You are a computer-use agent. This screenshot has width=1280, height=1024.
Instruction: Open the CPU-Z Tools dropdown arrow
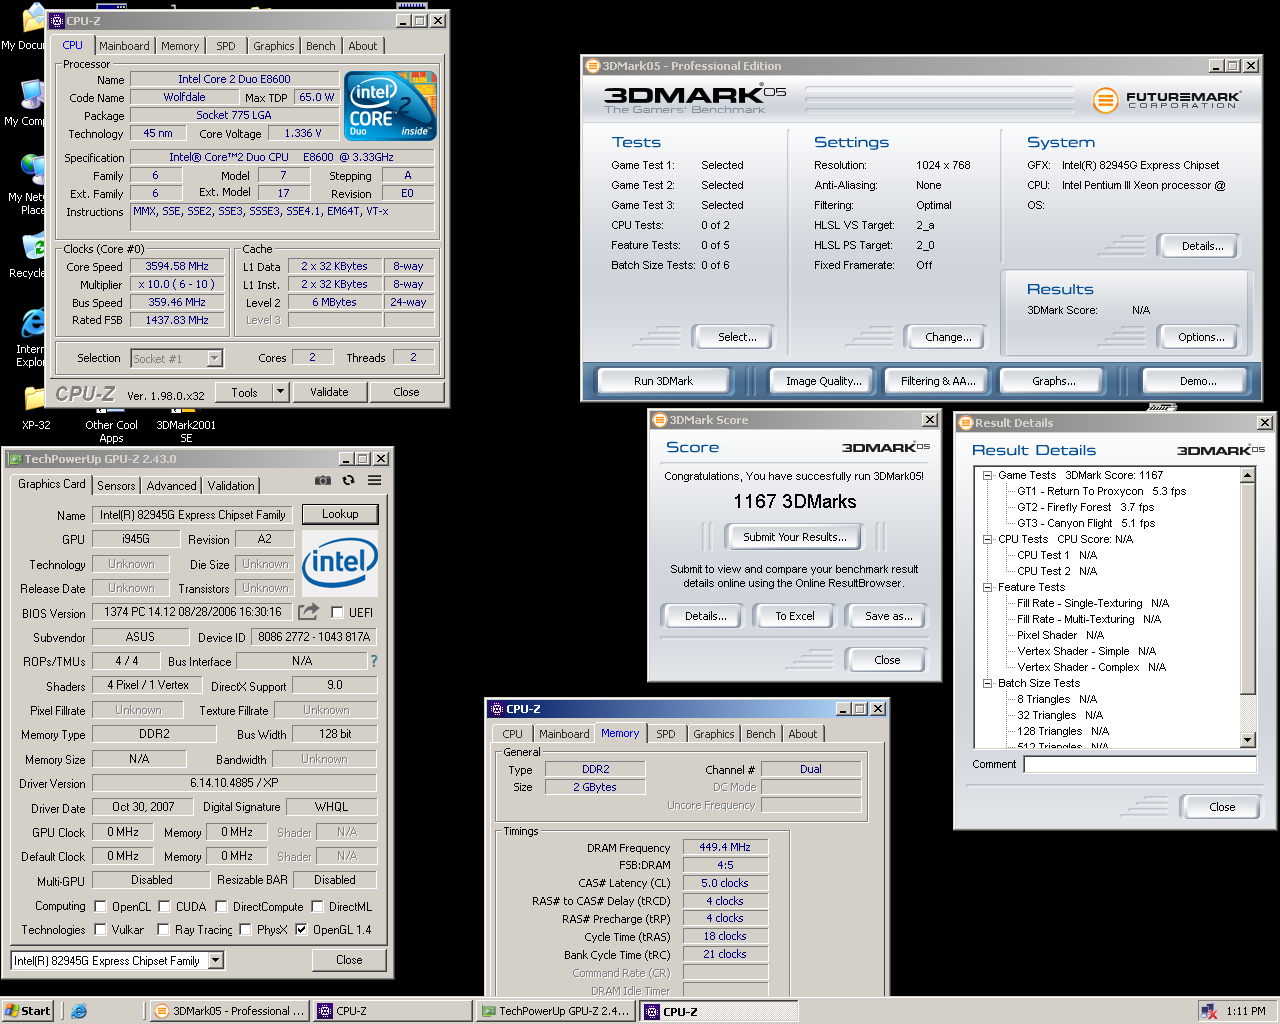pyautogui.click(x=280, y=392)
